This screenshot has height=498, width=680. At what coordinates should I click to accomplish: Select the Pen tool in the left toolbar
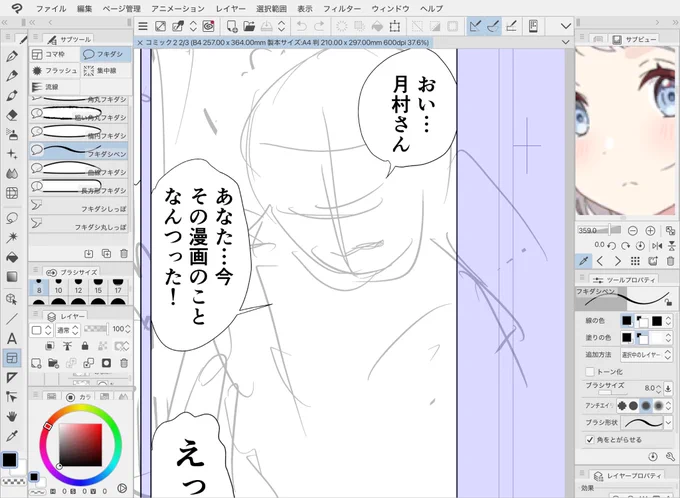[12, 56]
